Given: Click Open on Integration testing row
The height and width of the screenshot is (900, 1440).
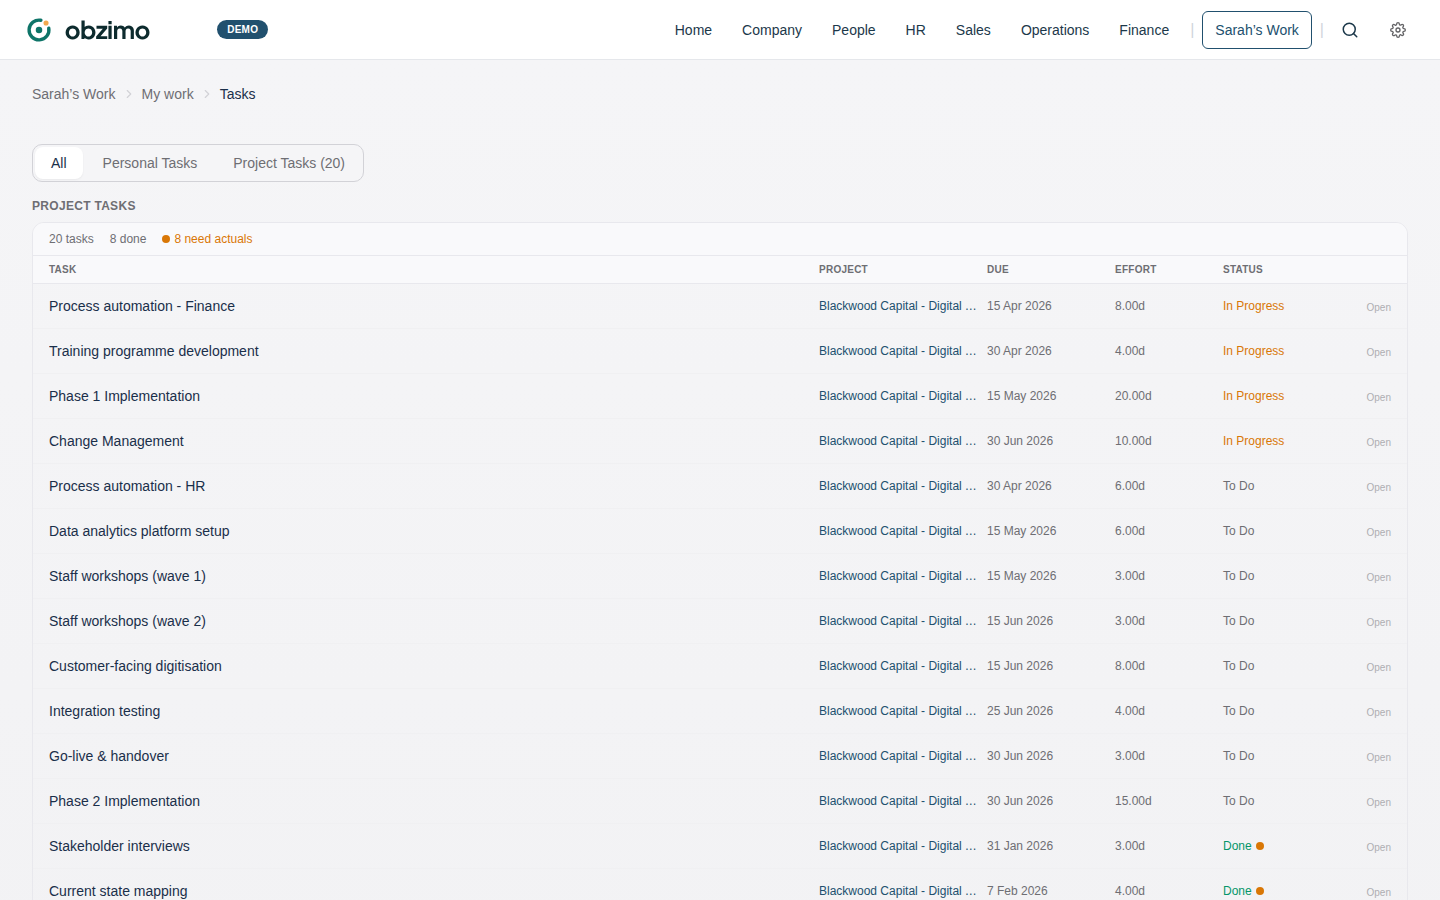Looking at the screenshot, I should [1378, 712].
